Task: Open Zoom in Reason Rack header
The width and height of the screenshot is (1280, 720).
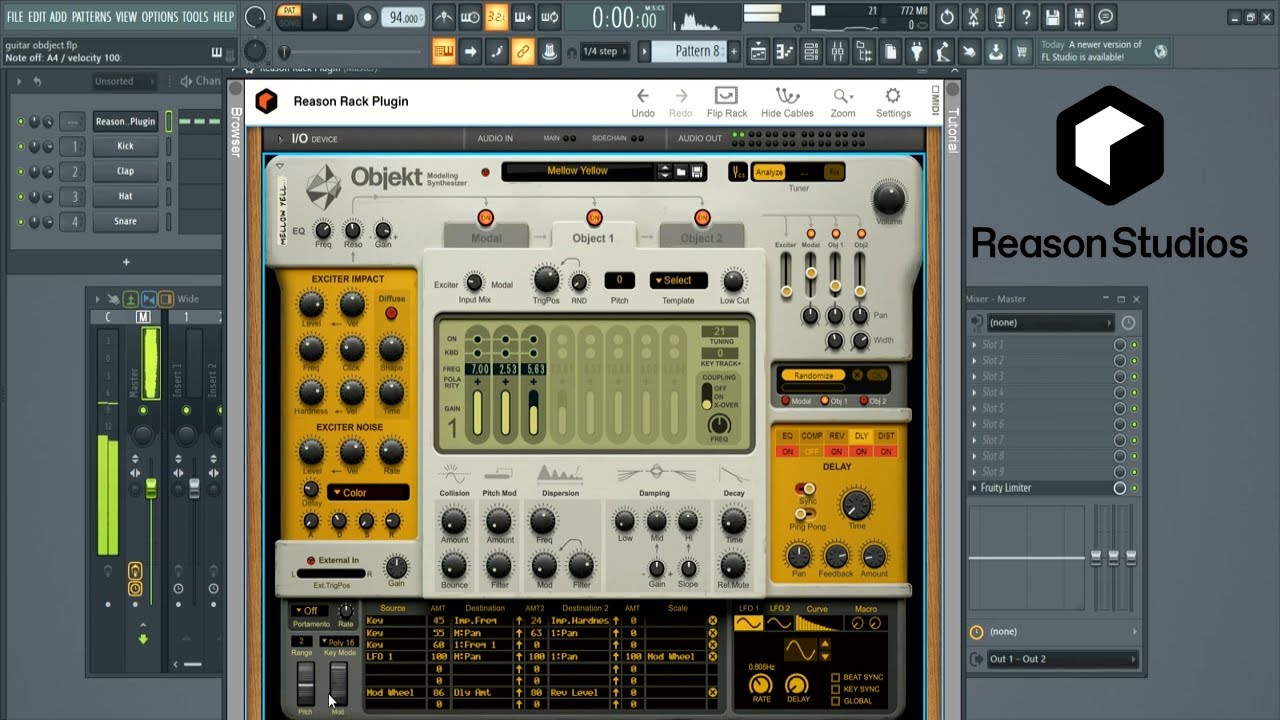Action: tap(843, 101)
